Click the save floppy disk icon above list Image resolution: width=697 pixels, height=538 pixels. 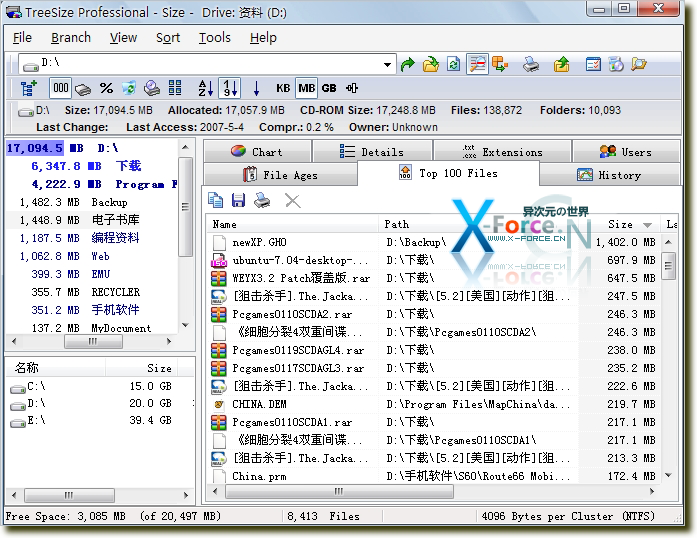(238, 201)
